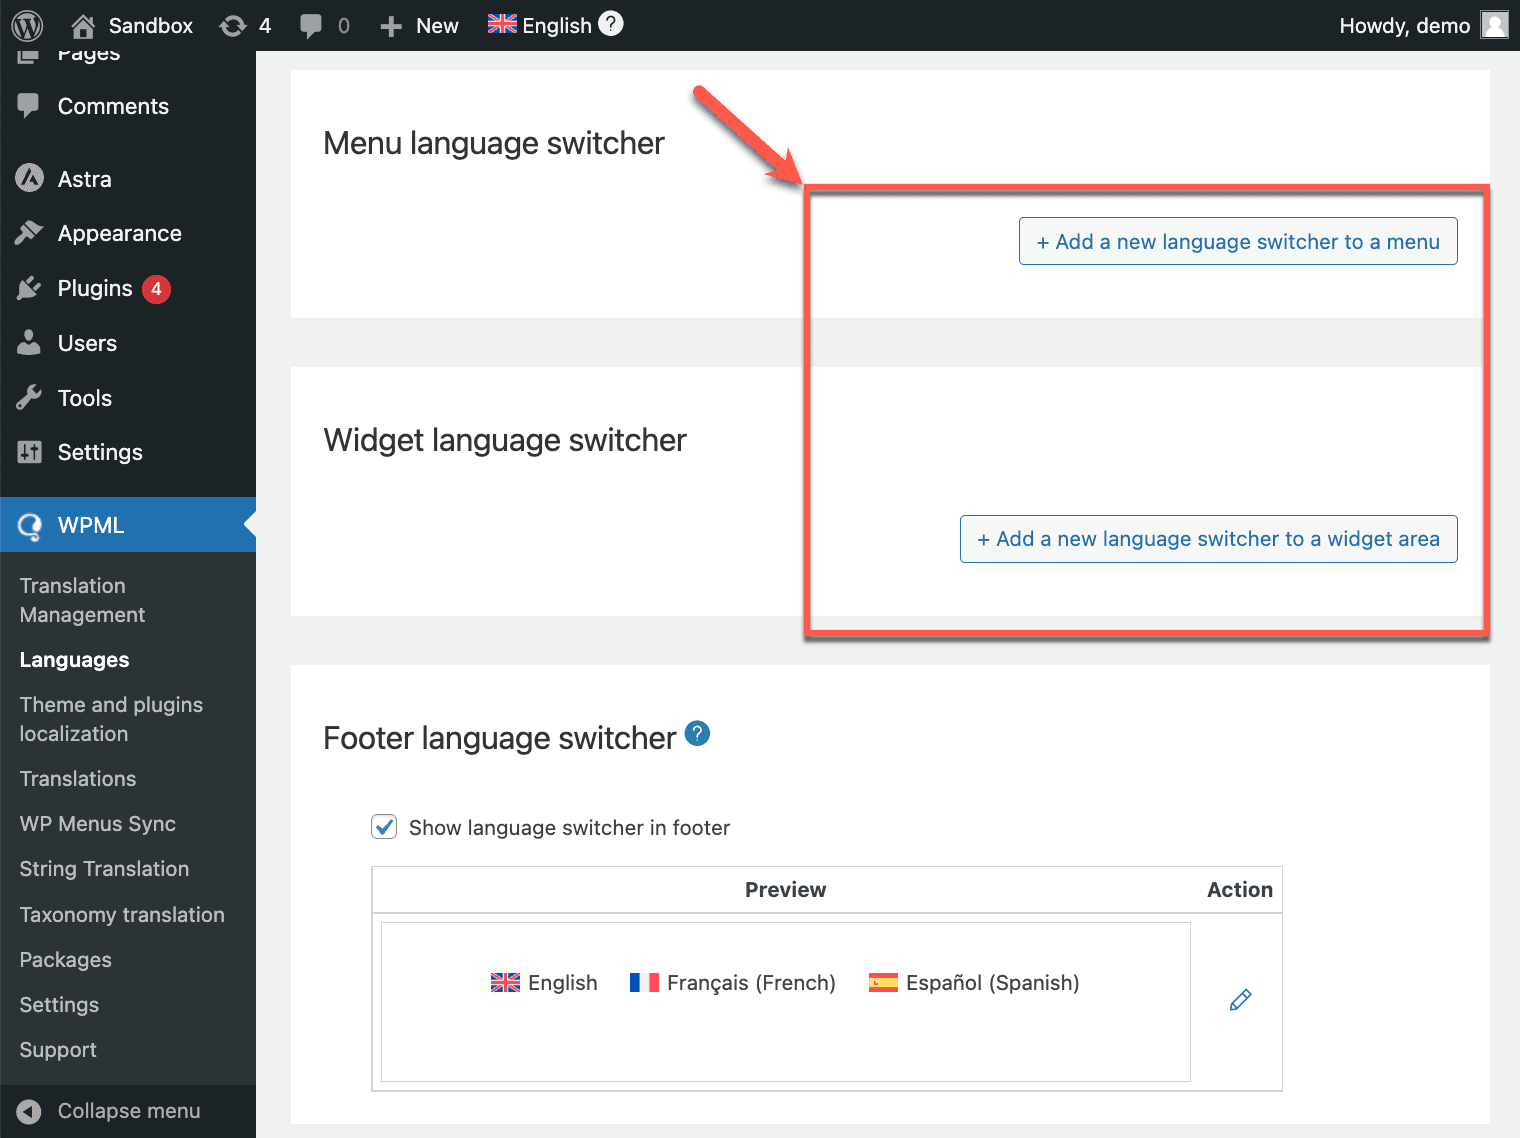Click the Appearance paintbrush icon
The image size is (1520, 1138).
pyautogui.click(x=29, y=233)
